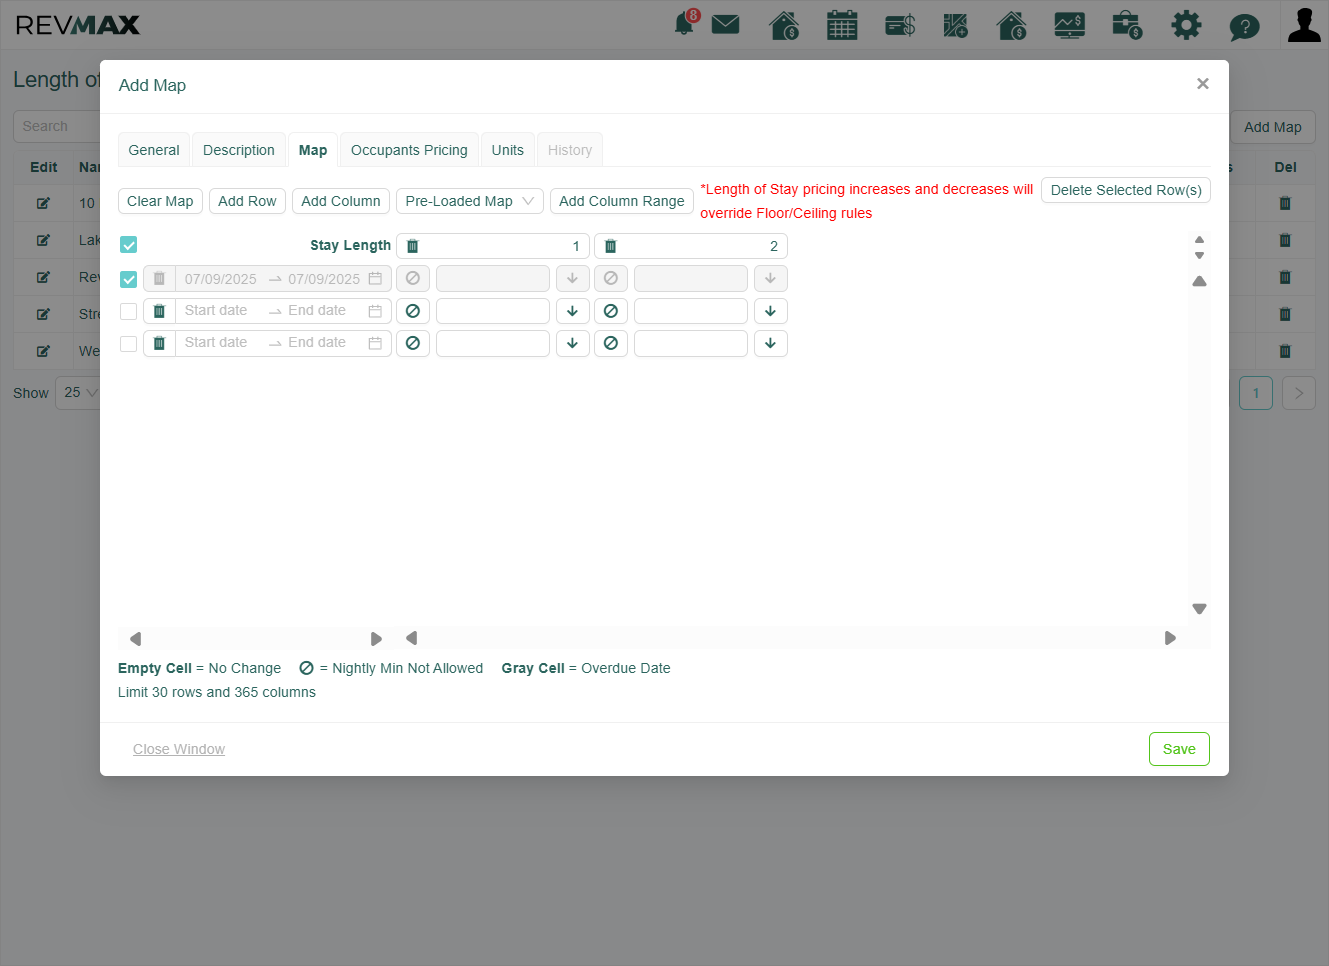Screen dimensions: 1329x966
Task: Open the briefcase with dollar icon
Action: pos(1127,25)
